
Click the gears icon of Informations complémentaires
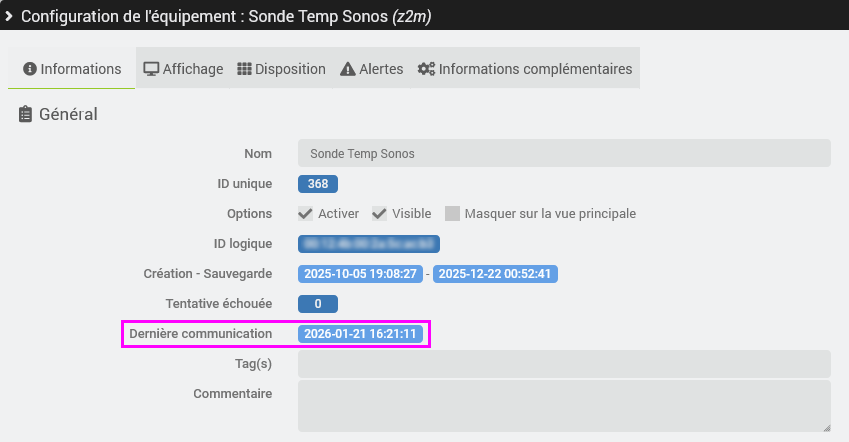426,69
